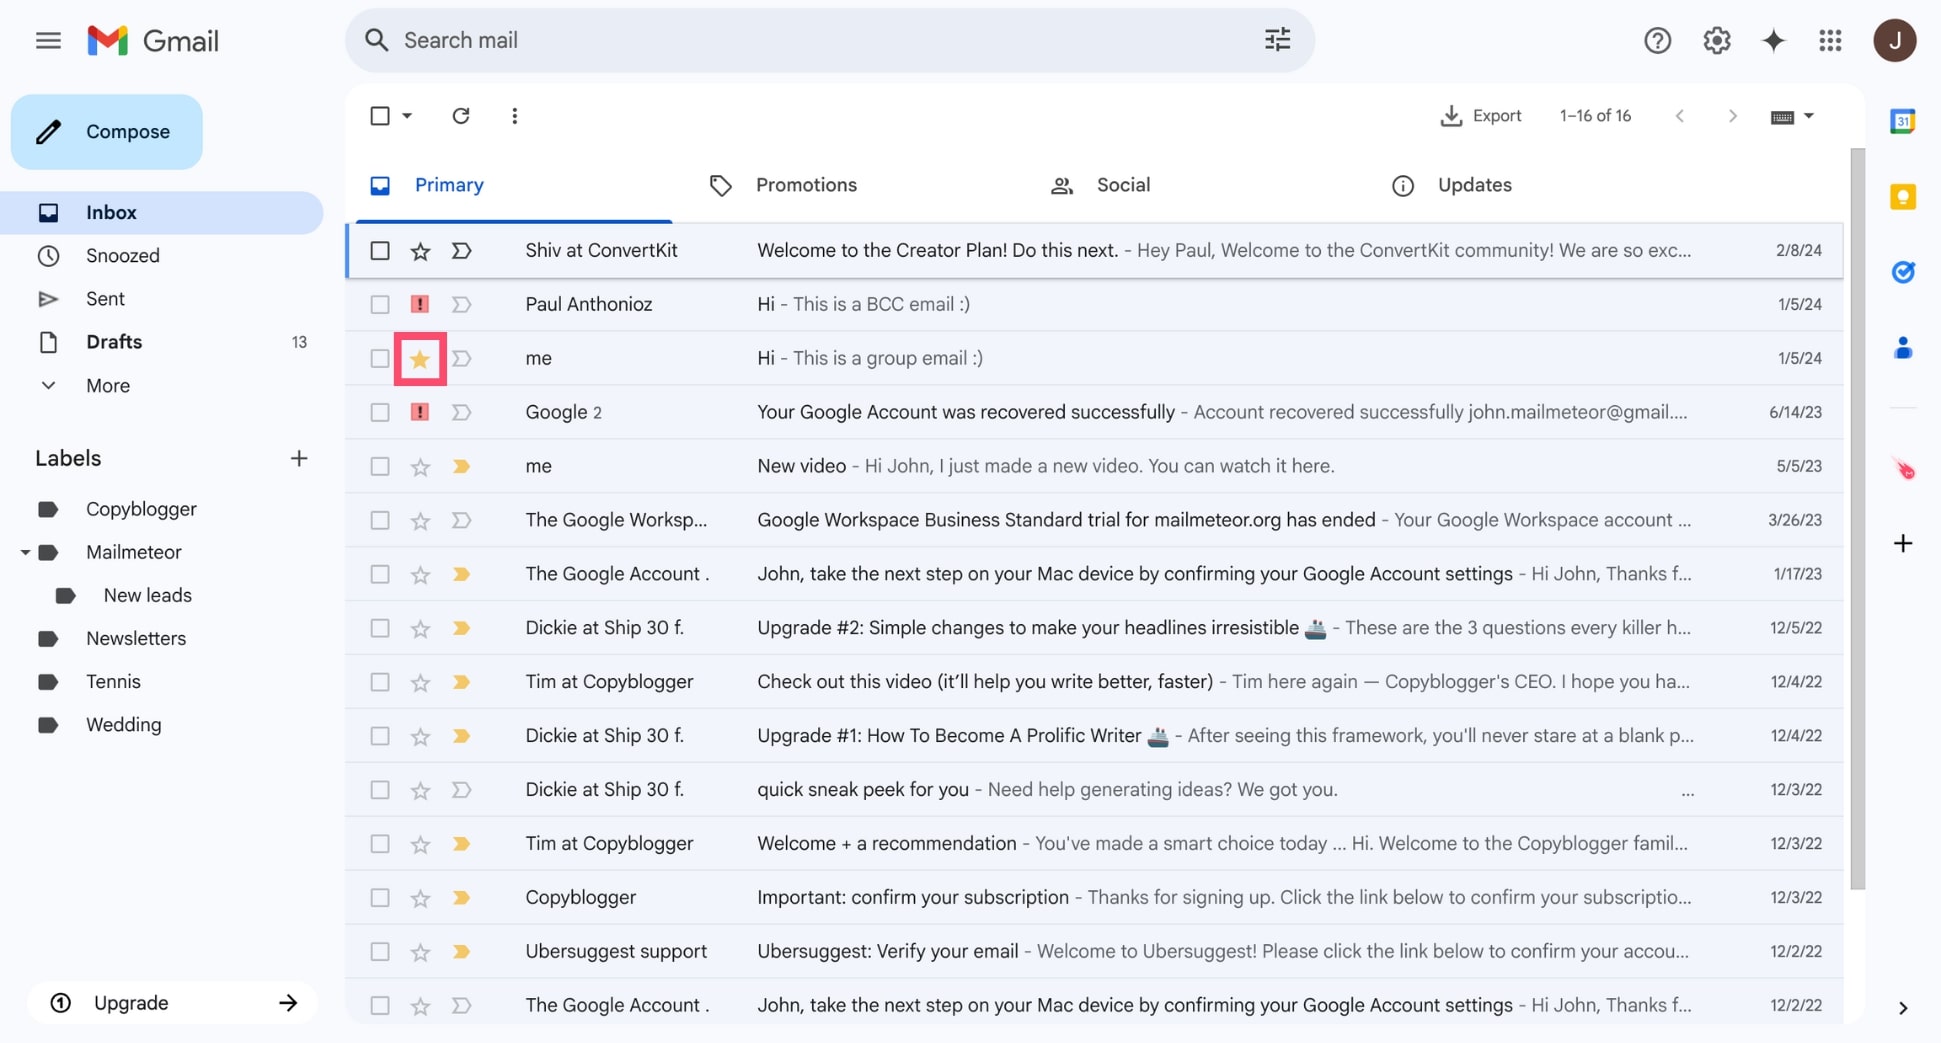The height and width of the screenshot is (1043, 1941).
Task: Open the Copyblogger label
Action: (x=141, y=510)
